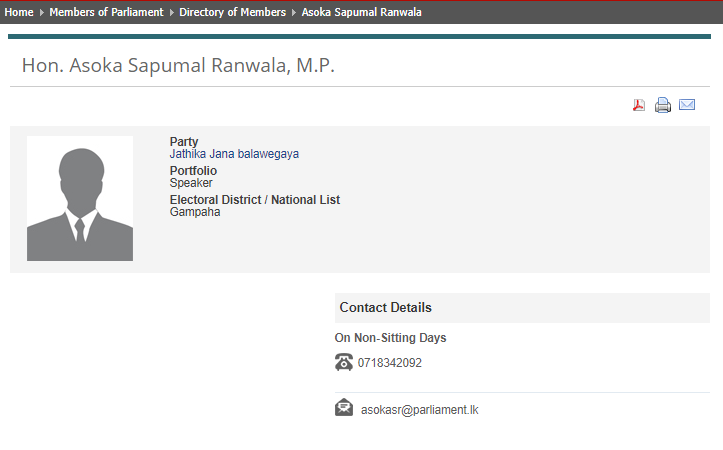Click the Gampaha electoral district text

point(195,212)
